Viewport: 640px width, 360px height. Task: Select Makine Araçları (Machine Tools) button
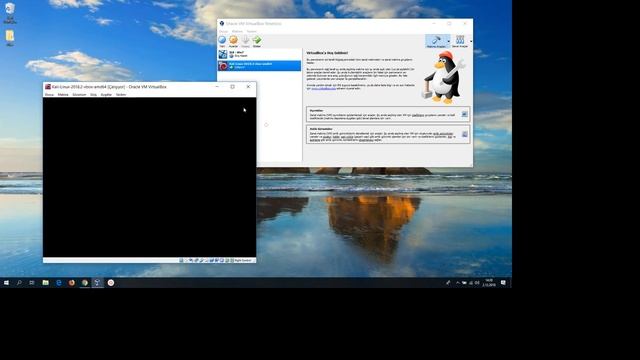click(436, 41)
